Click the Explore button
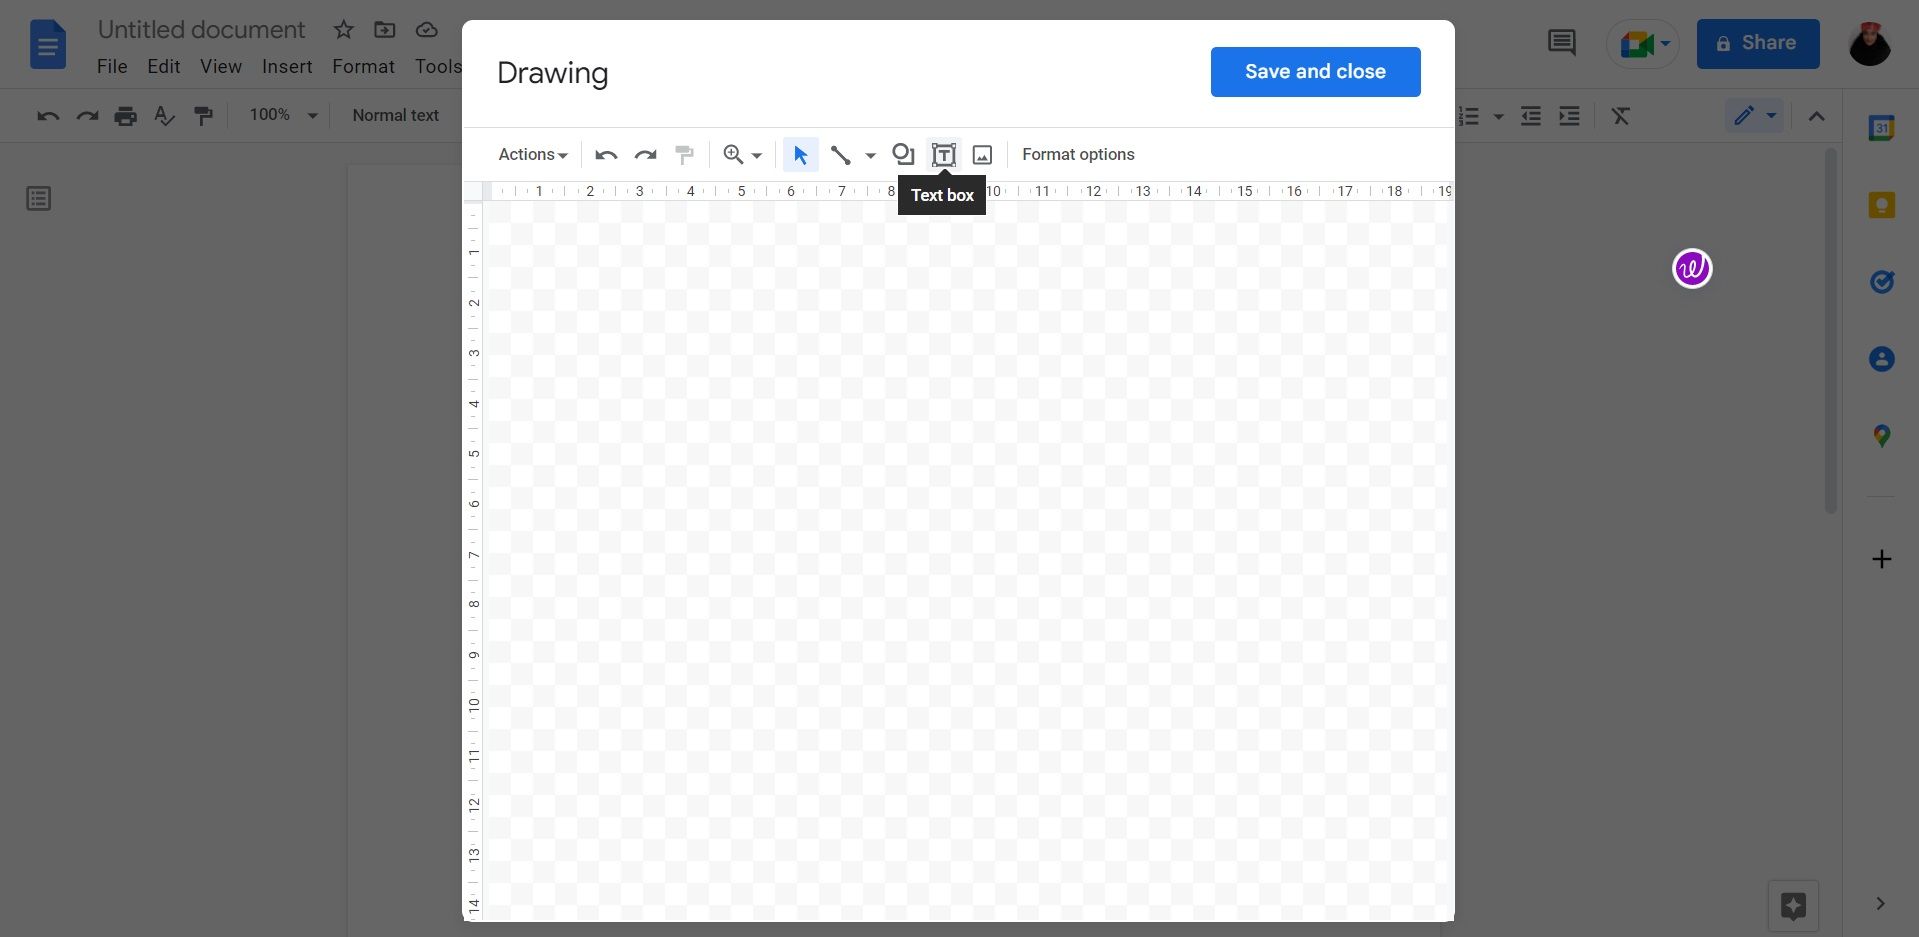 pyautogui.click(x=1793, y=906)
